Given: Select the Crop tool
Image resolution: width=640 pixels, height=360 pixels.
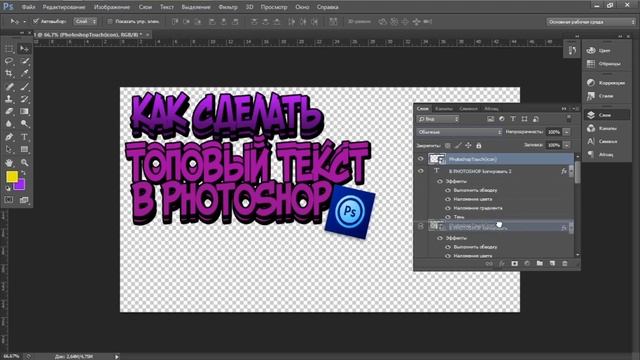Looking at the screenshot, I should click(x=9, y=73).
